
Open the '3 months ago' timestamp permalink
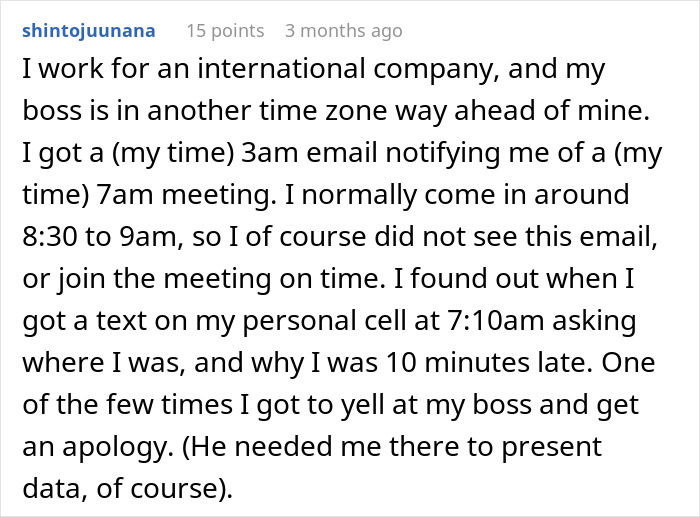(343, 30)
